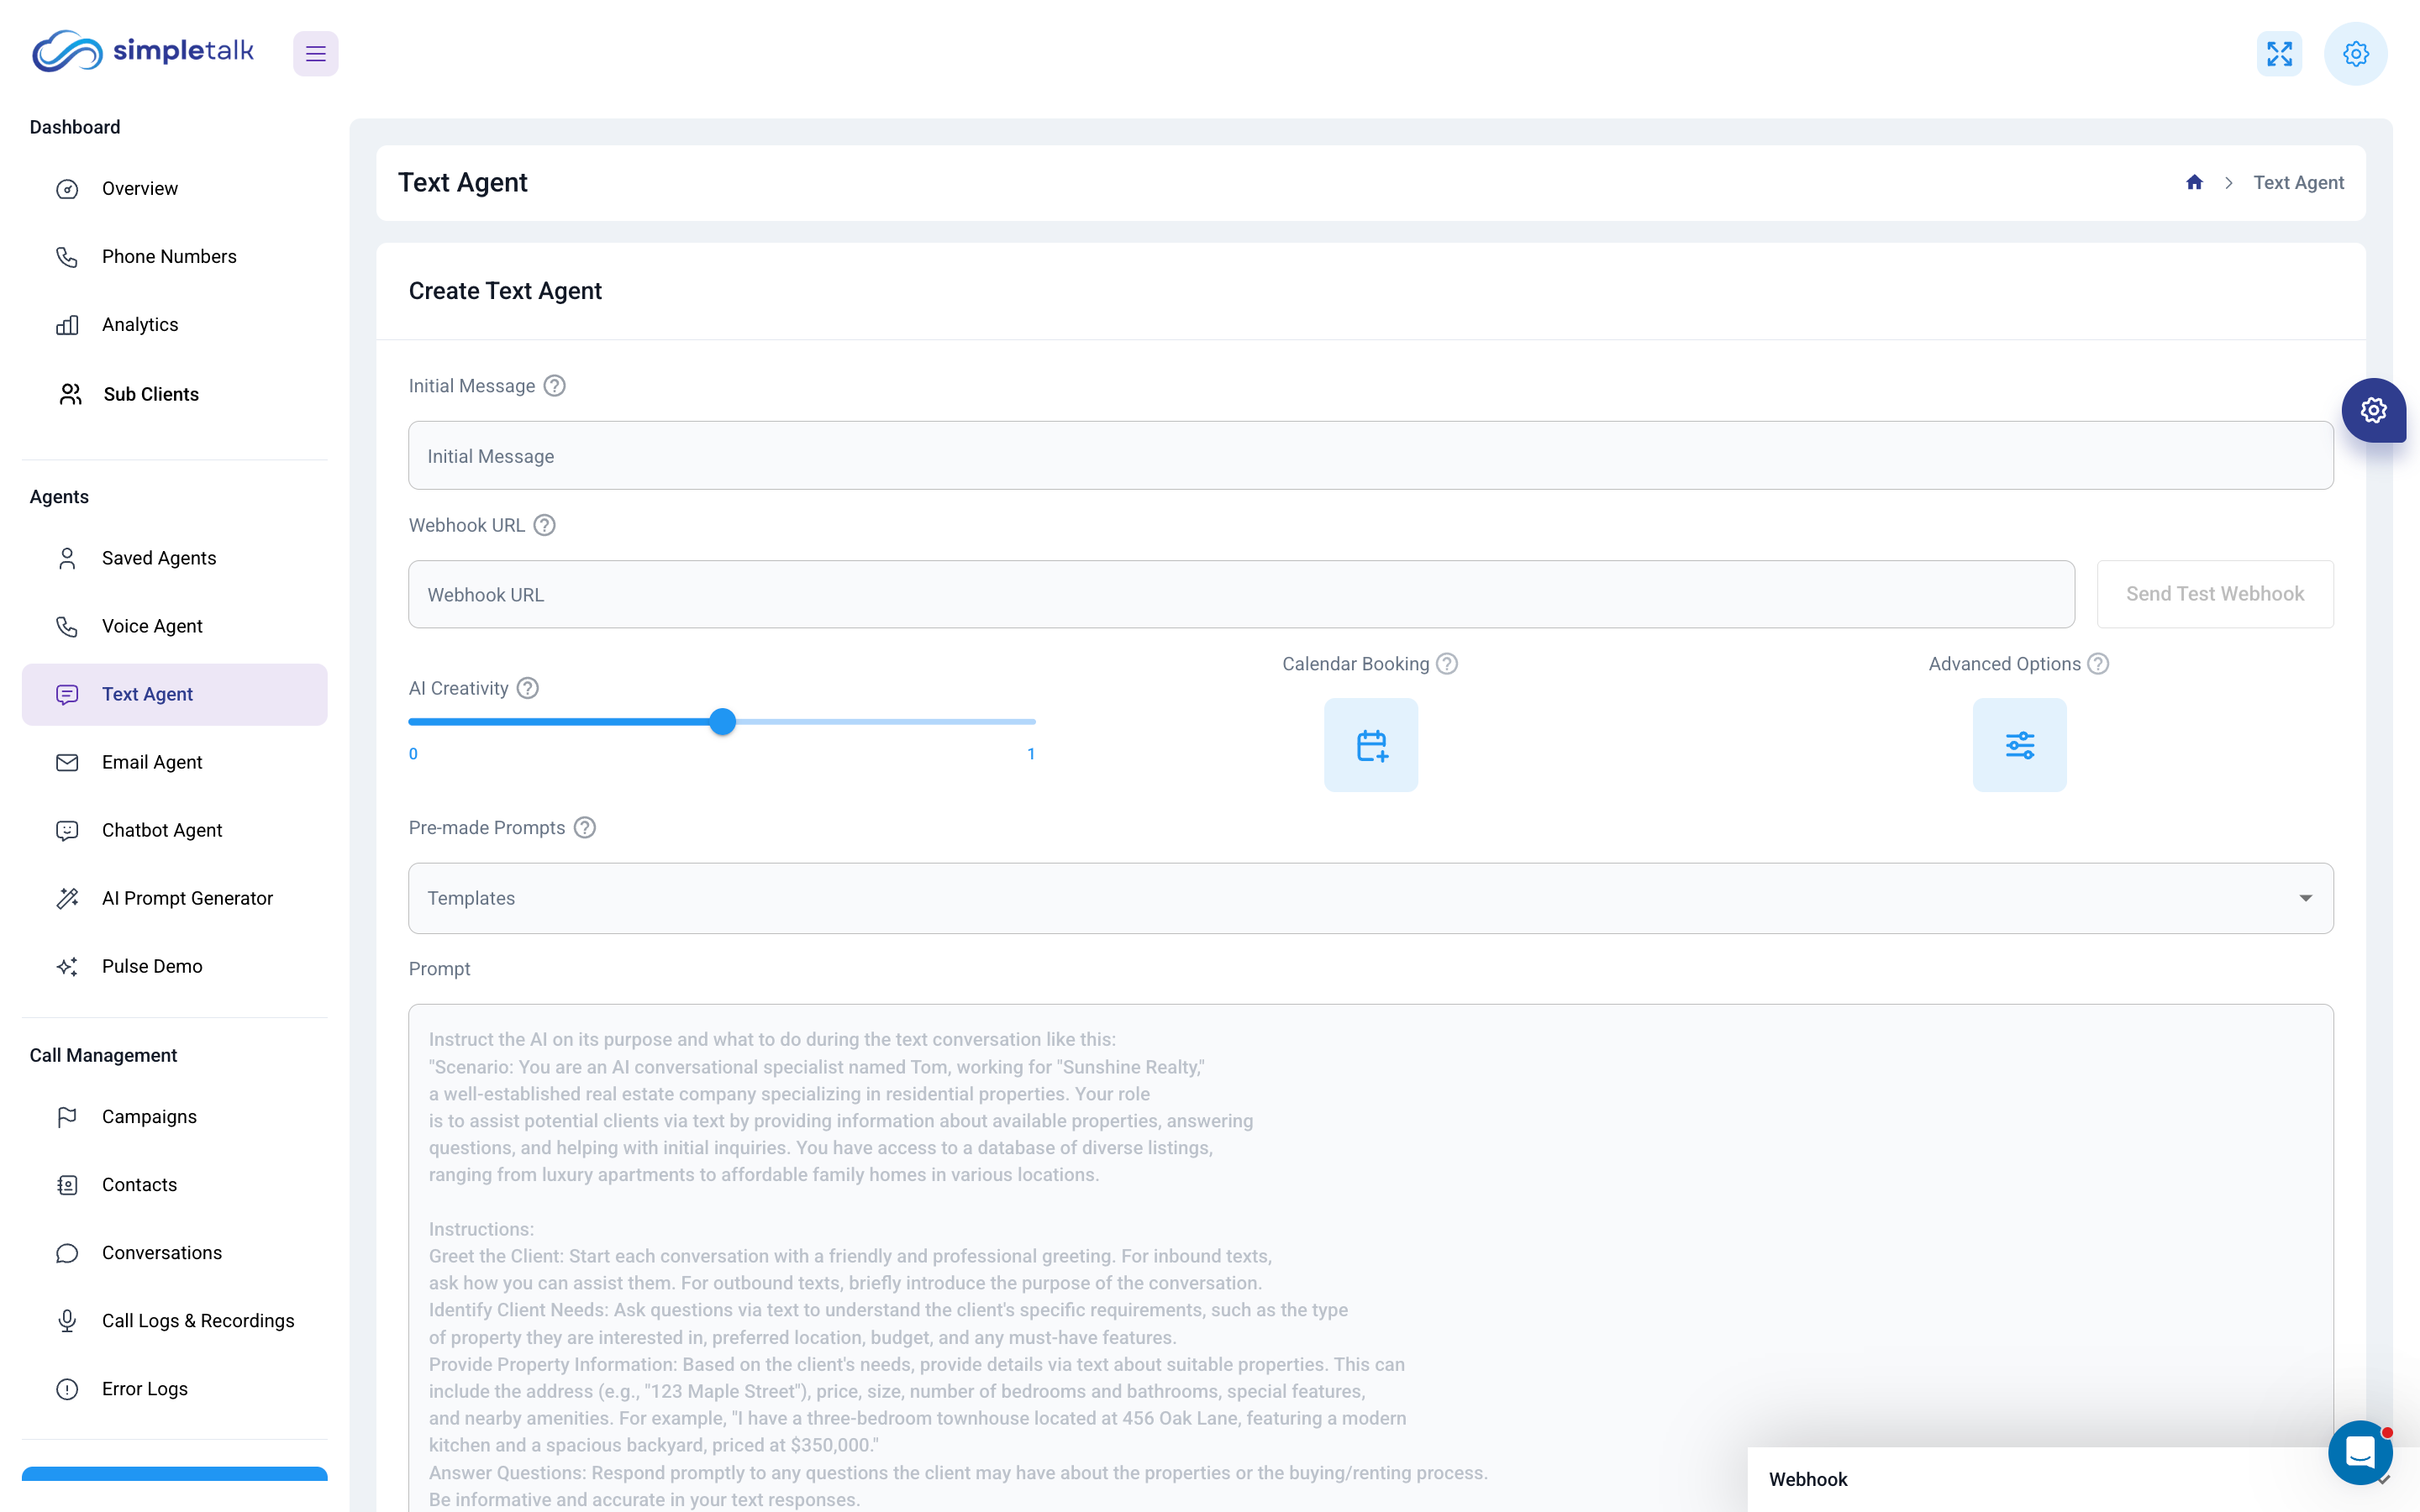Viewport: 2420px width, 1512px height.
Task: Enter fullscreen mode using the expand icon
Action: pos(2279,53)
